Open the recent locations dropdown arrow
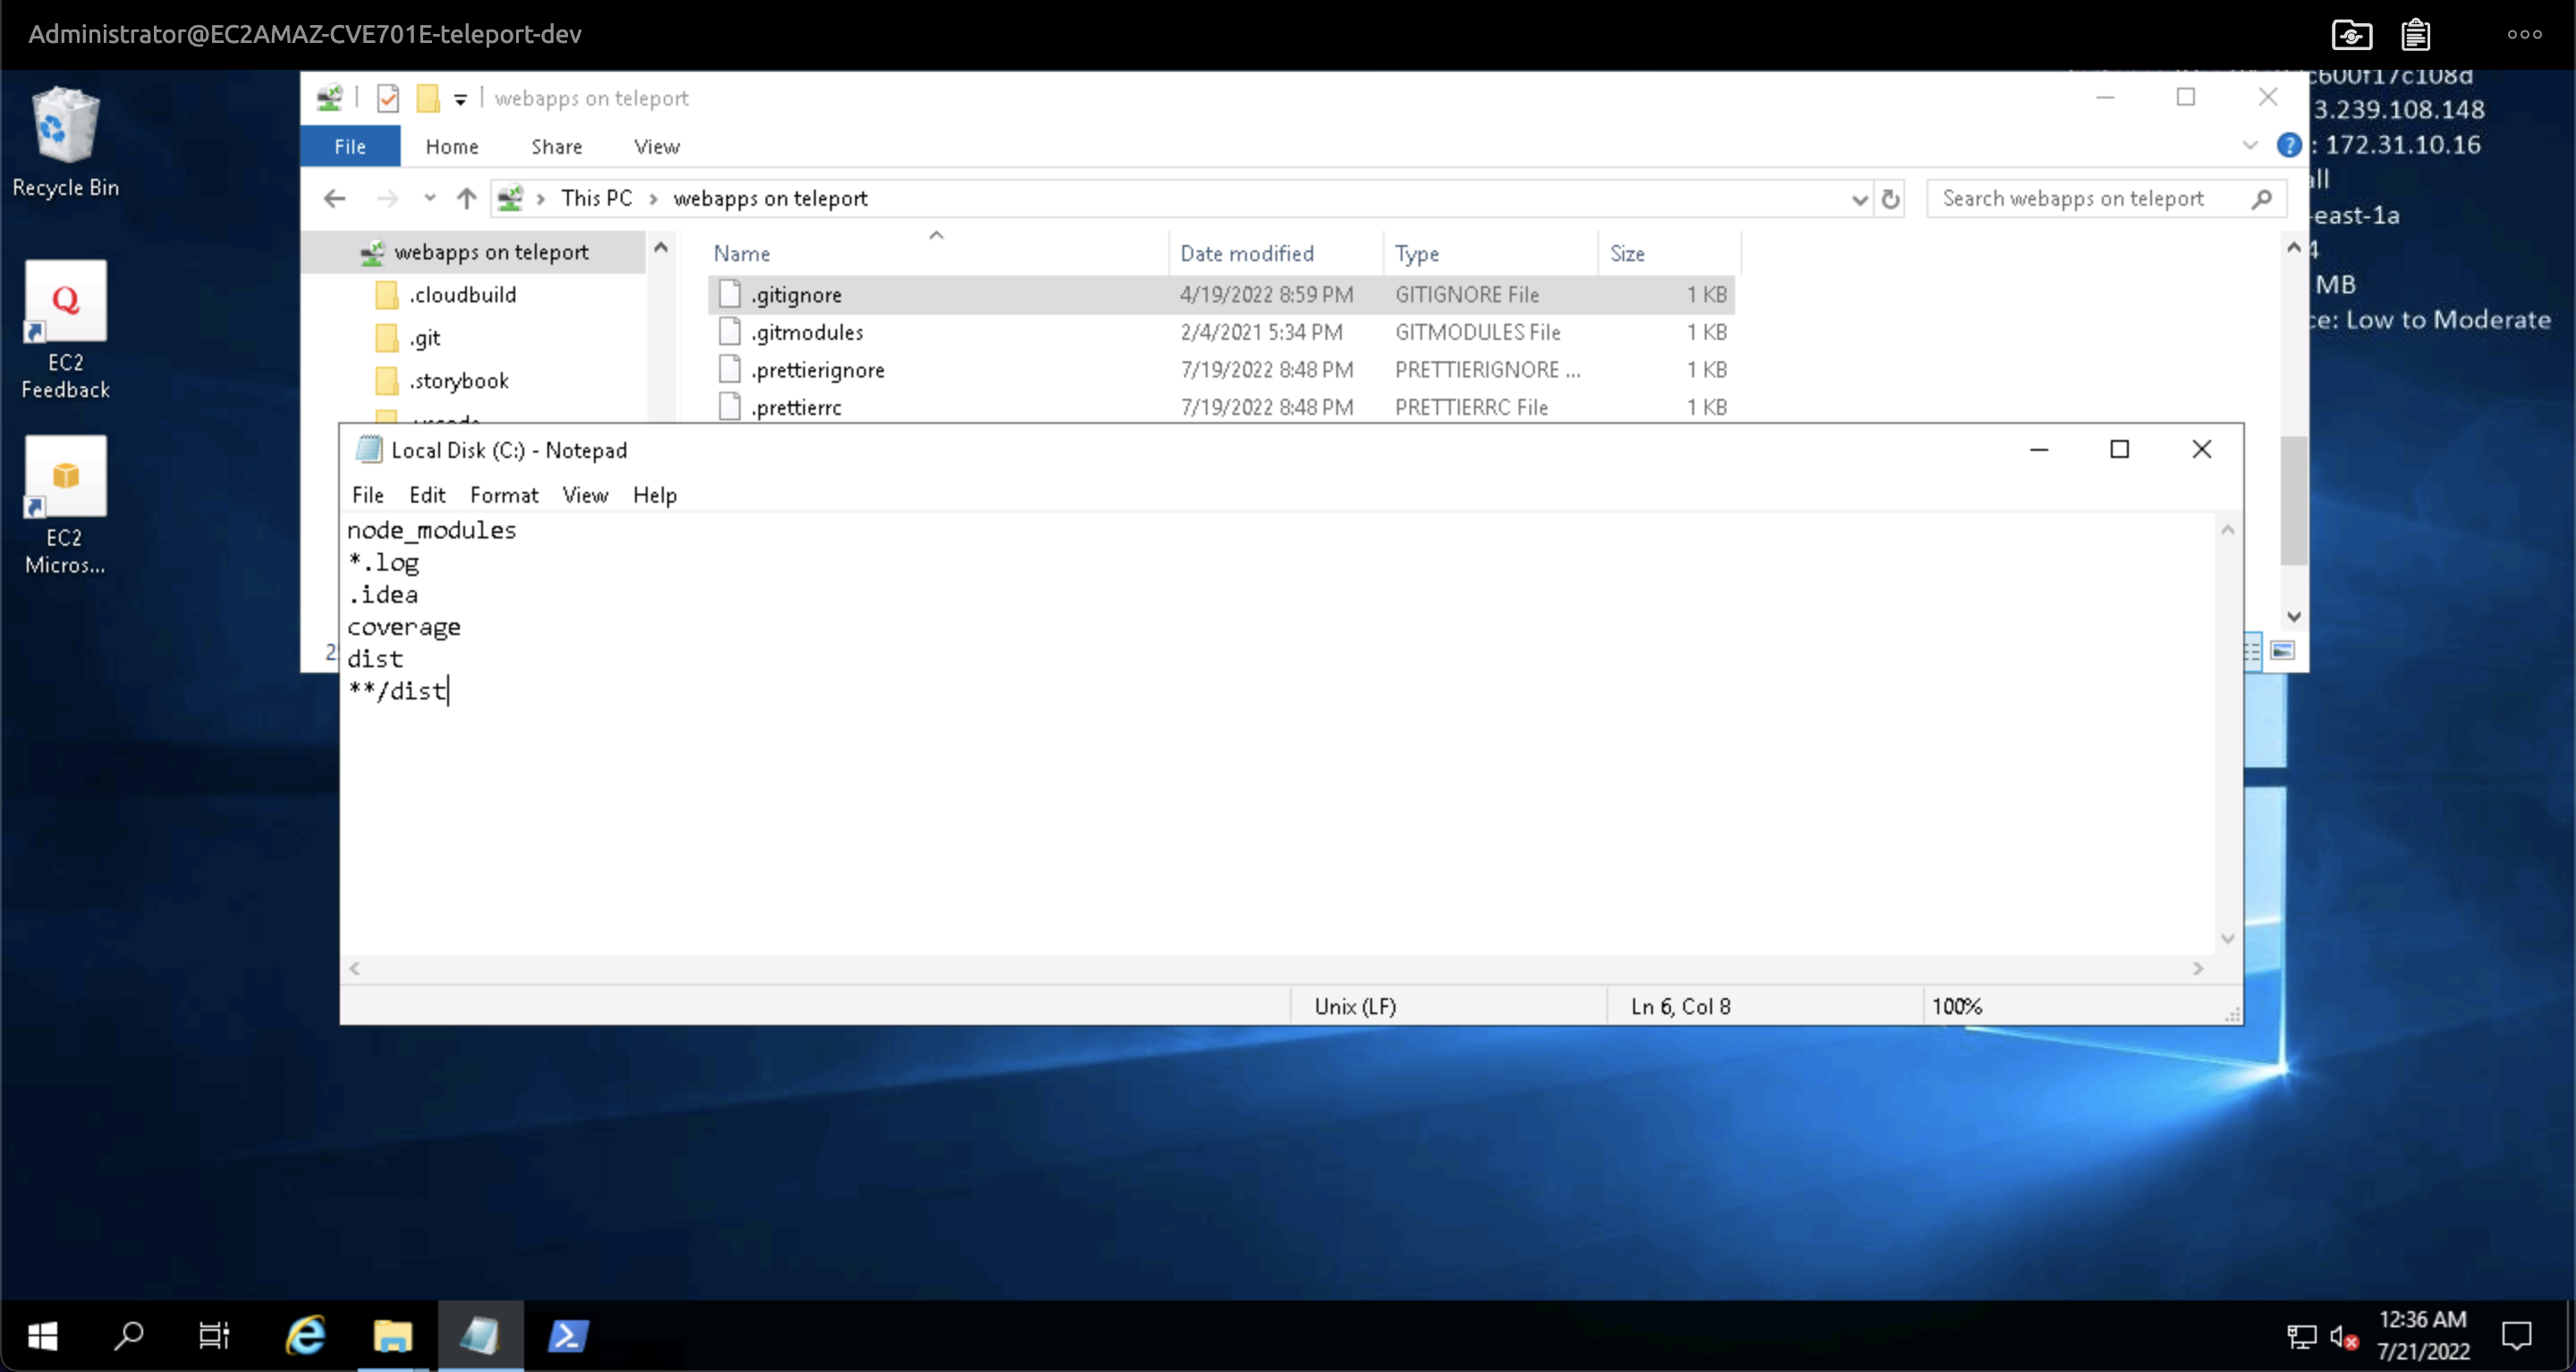Image resolution: width=2576 pixels, height=1372 pixels. [x=429, y=199]
